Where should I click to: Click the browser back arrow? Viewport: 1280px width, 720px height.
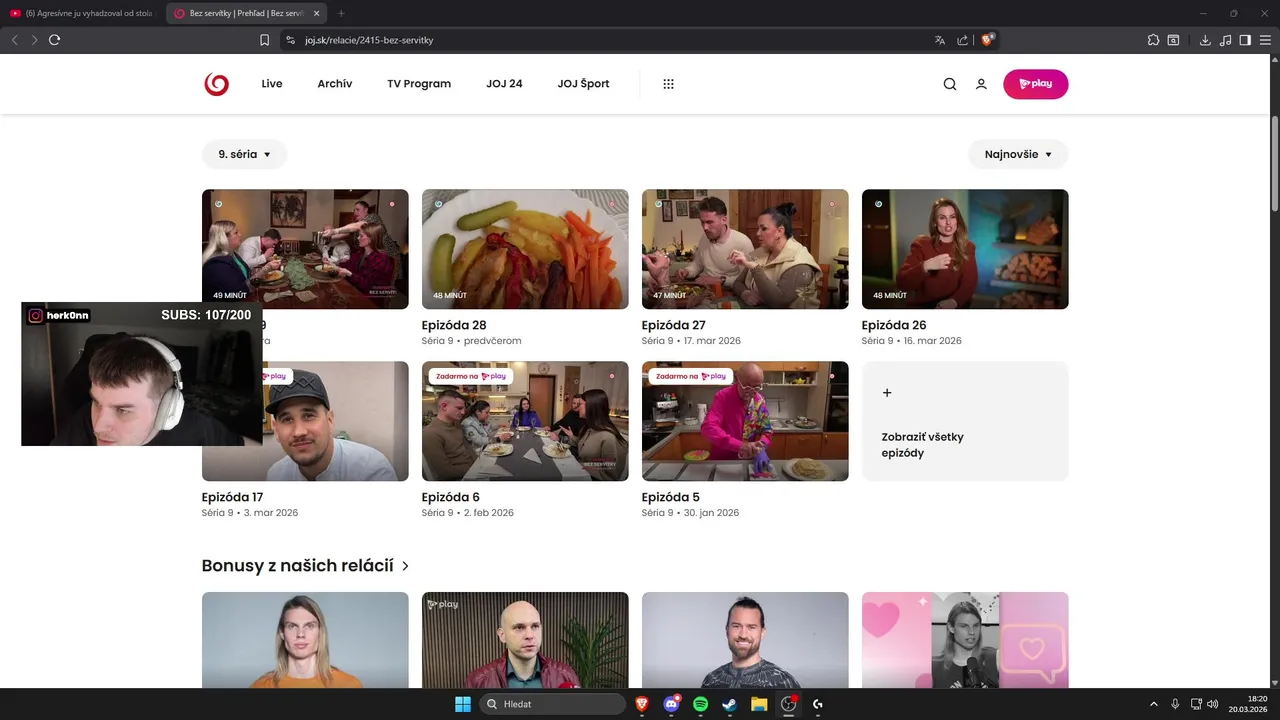tap(14, 40)
